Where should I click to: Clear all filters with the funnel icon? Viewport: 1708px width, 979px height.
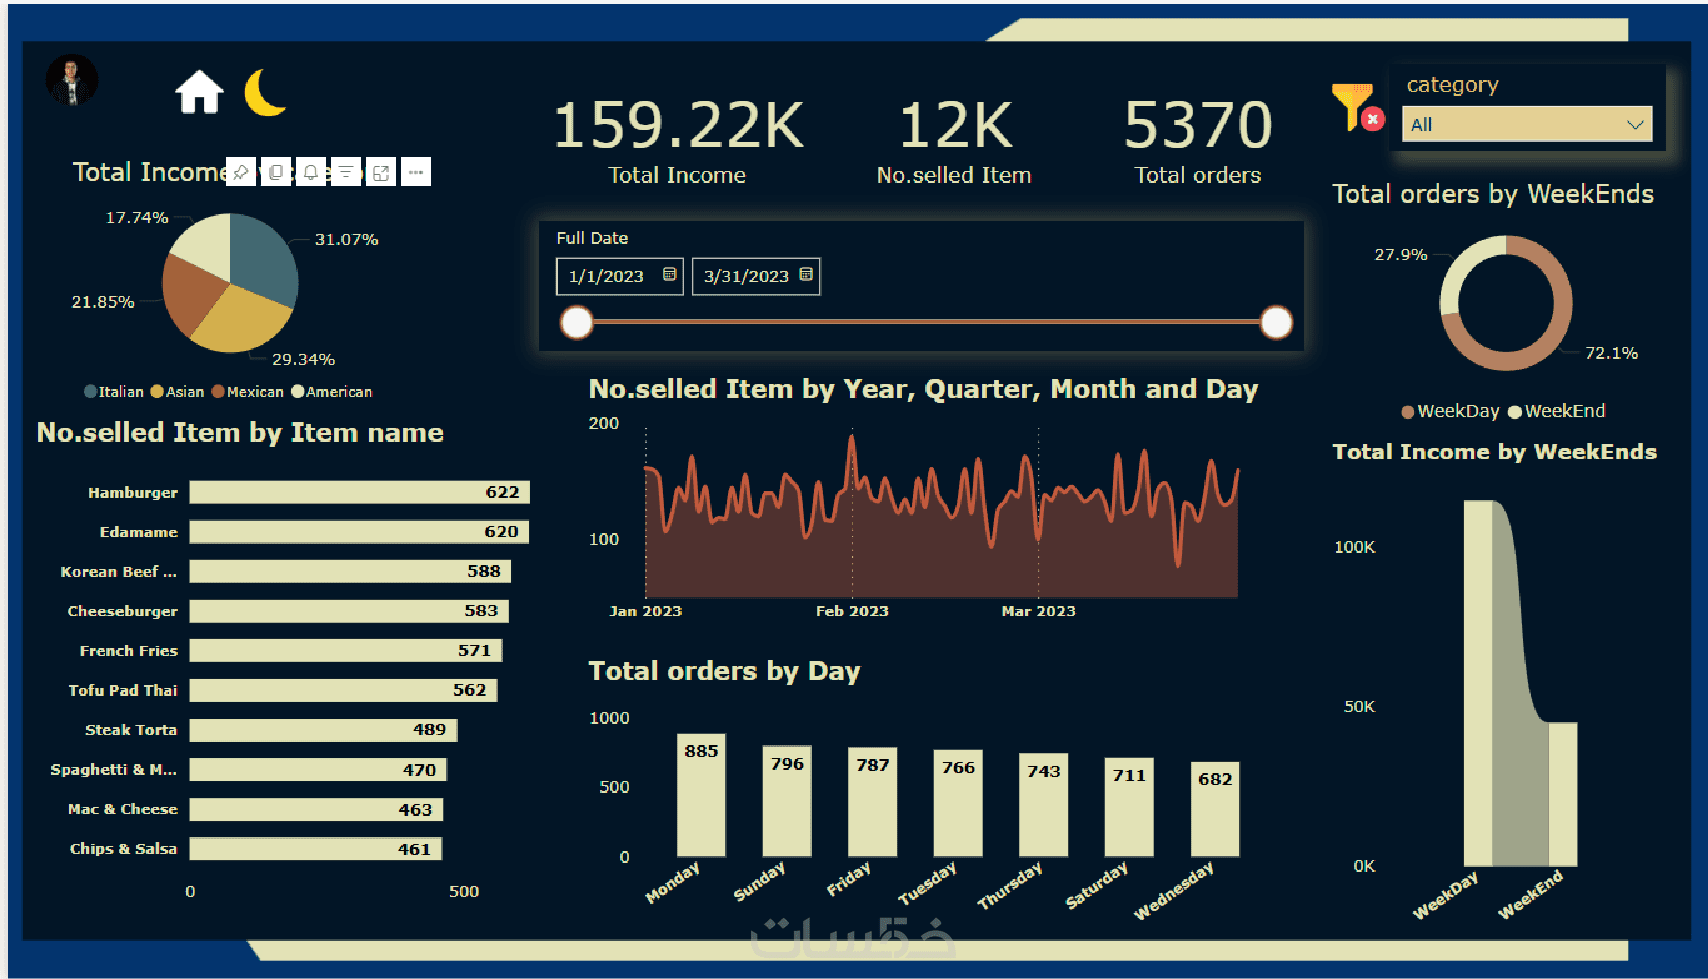point(1357,107)
